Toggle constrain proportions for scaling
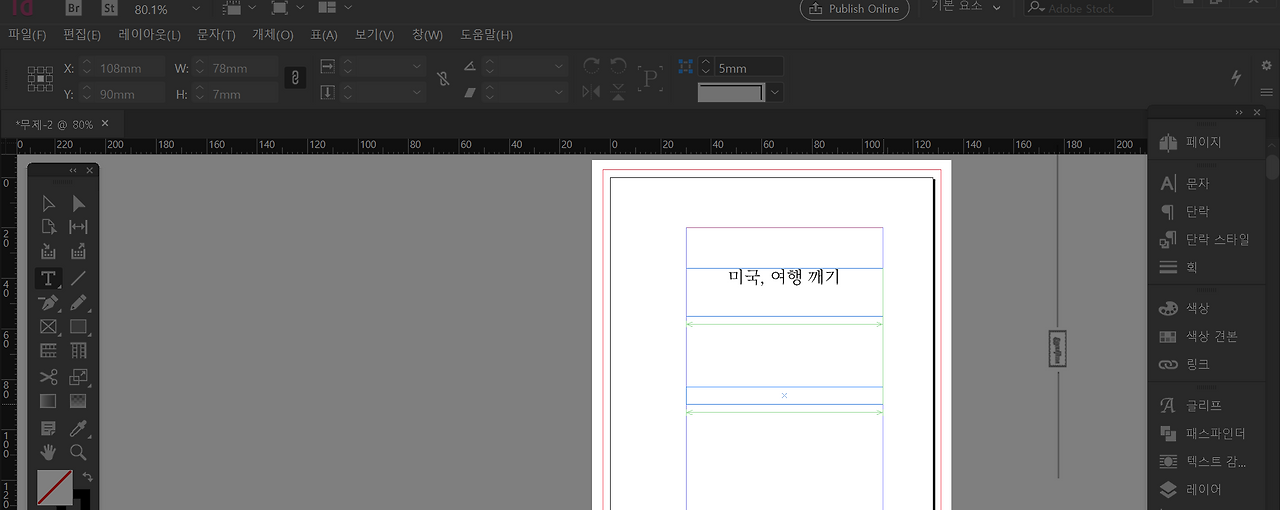Screen dimensions: 1280x510 point(443,78)
